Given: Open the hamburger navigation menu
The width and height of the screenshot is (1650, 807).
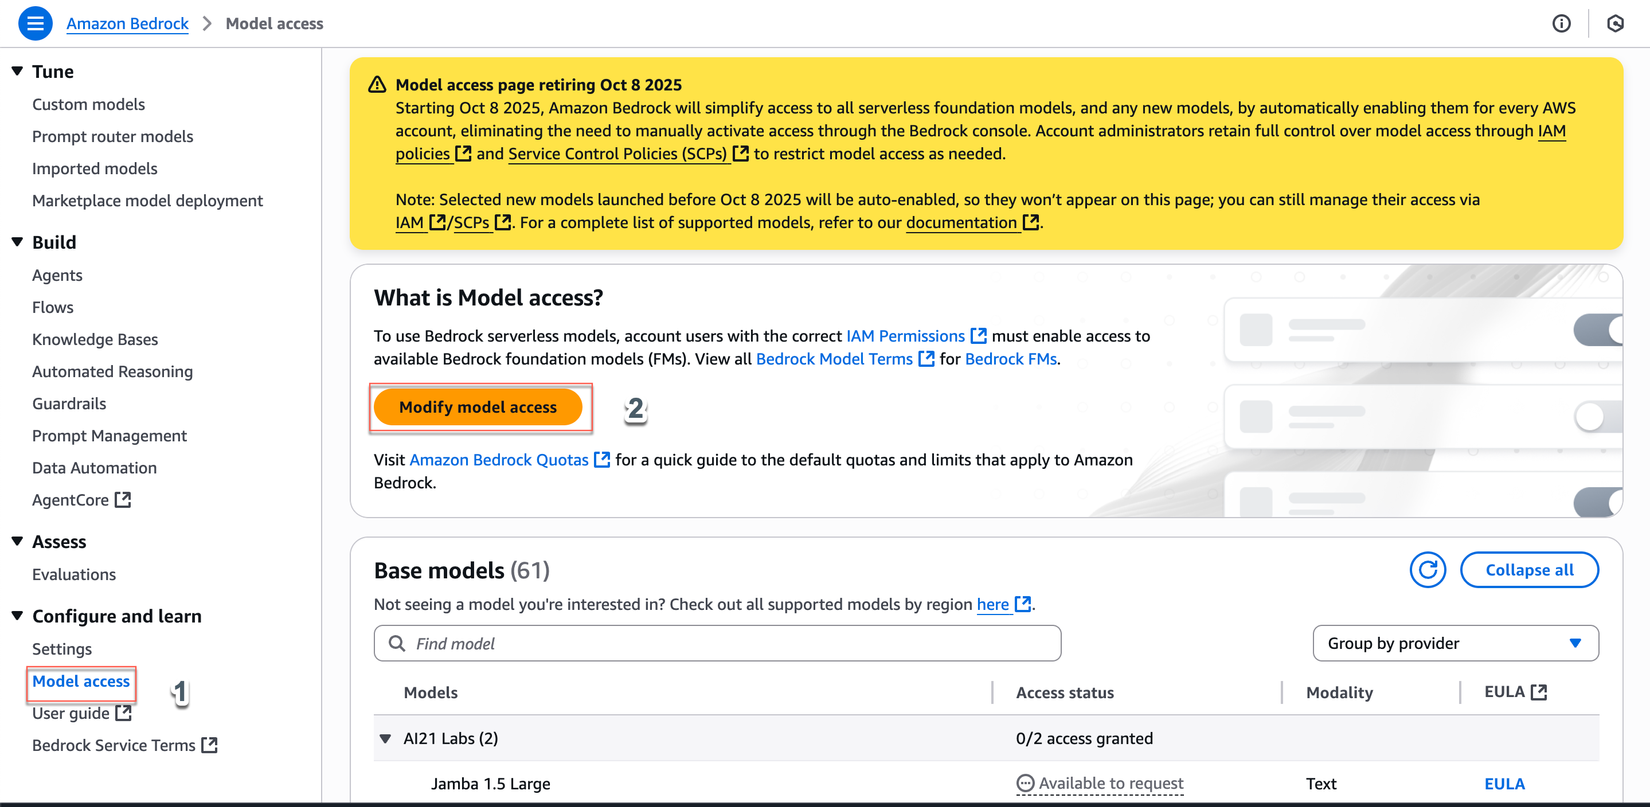Looking at the screenshot, I should click(35, 23).
